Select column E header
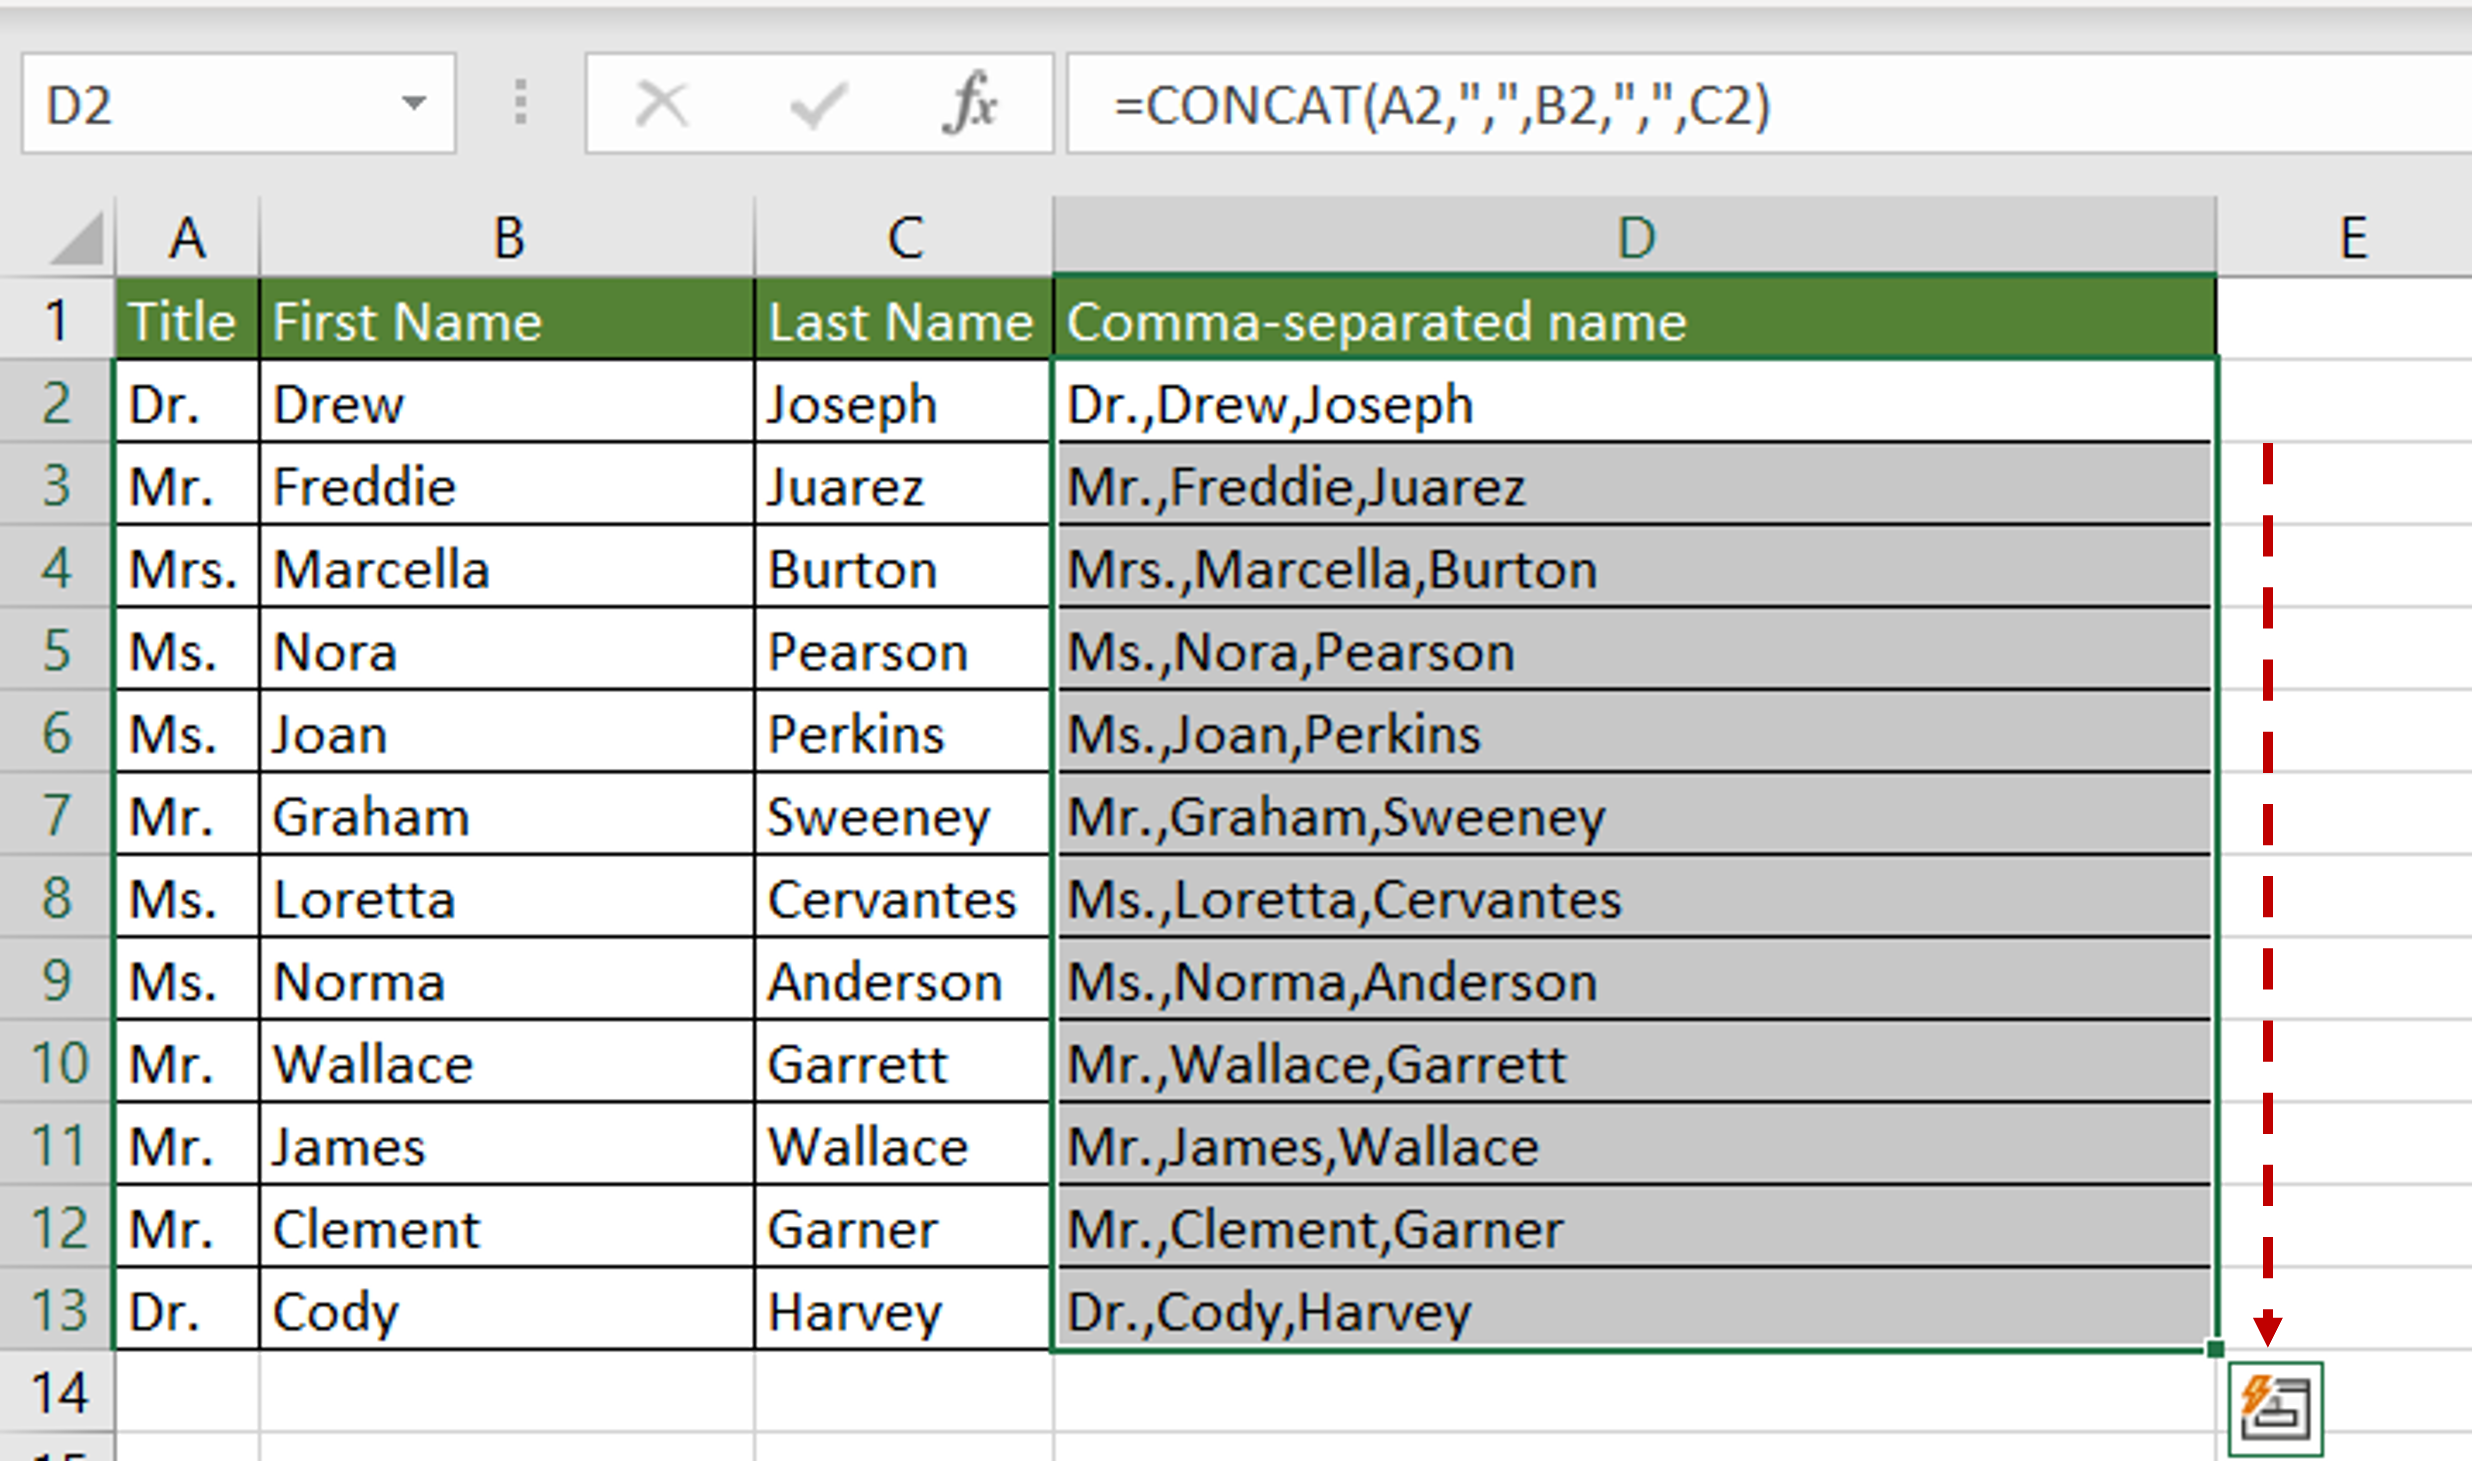This screenshot has height=1461, width=2472. (x=2345, y=238)
